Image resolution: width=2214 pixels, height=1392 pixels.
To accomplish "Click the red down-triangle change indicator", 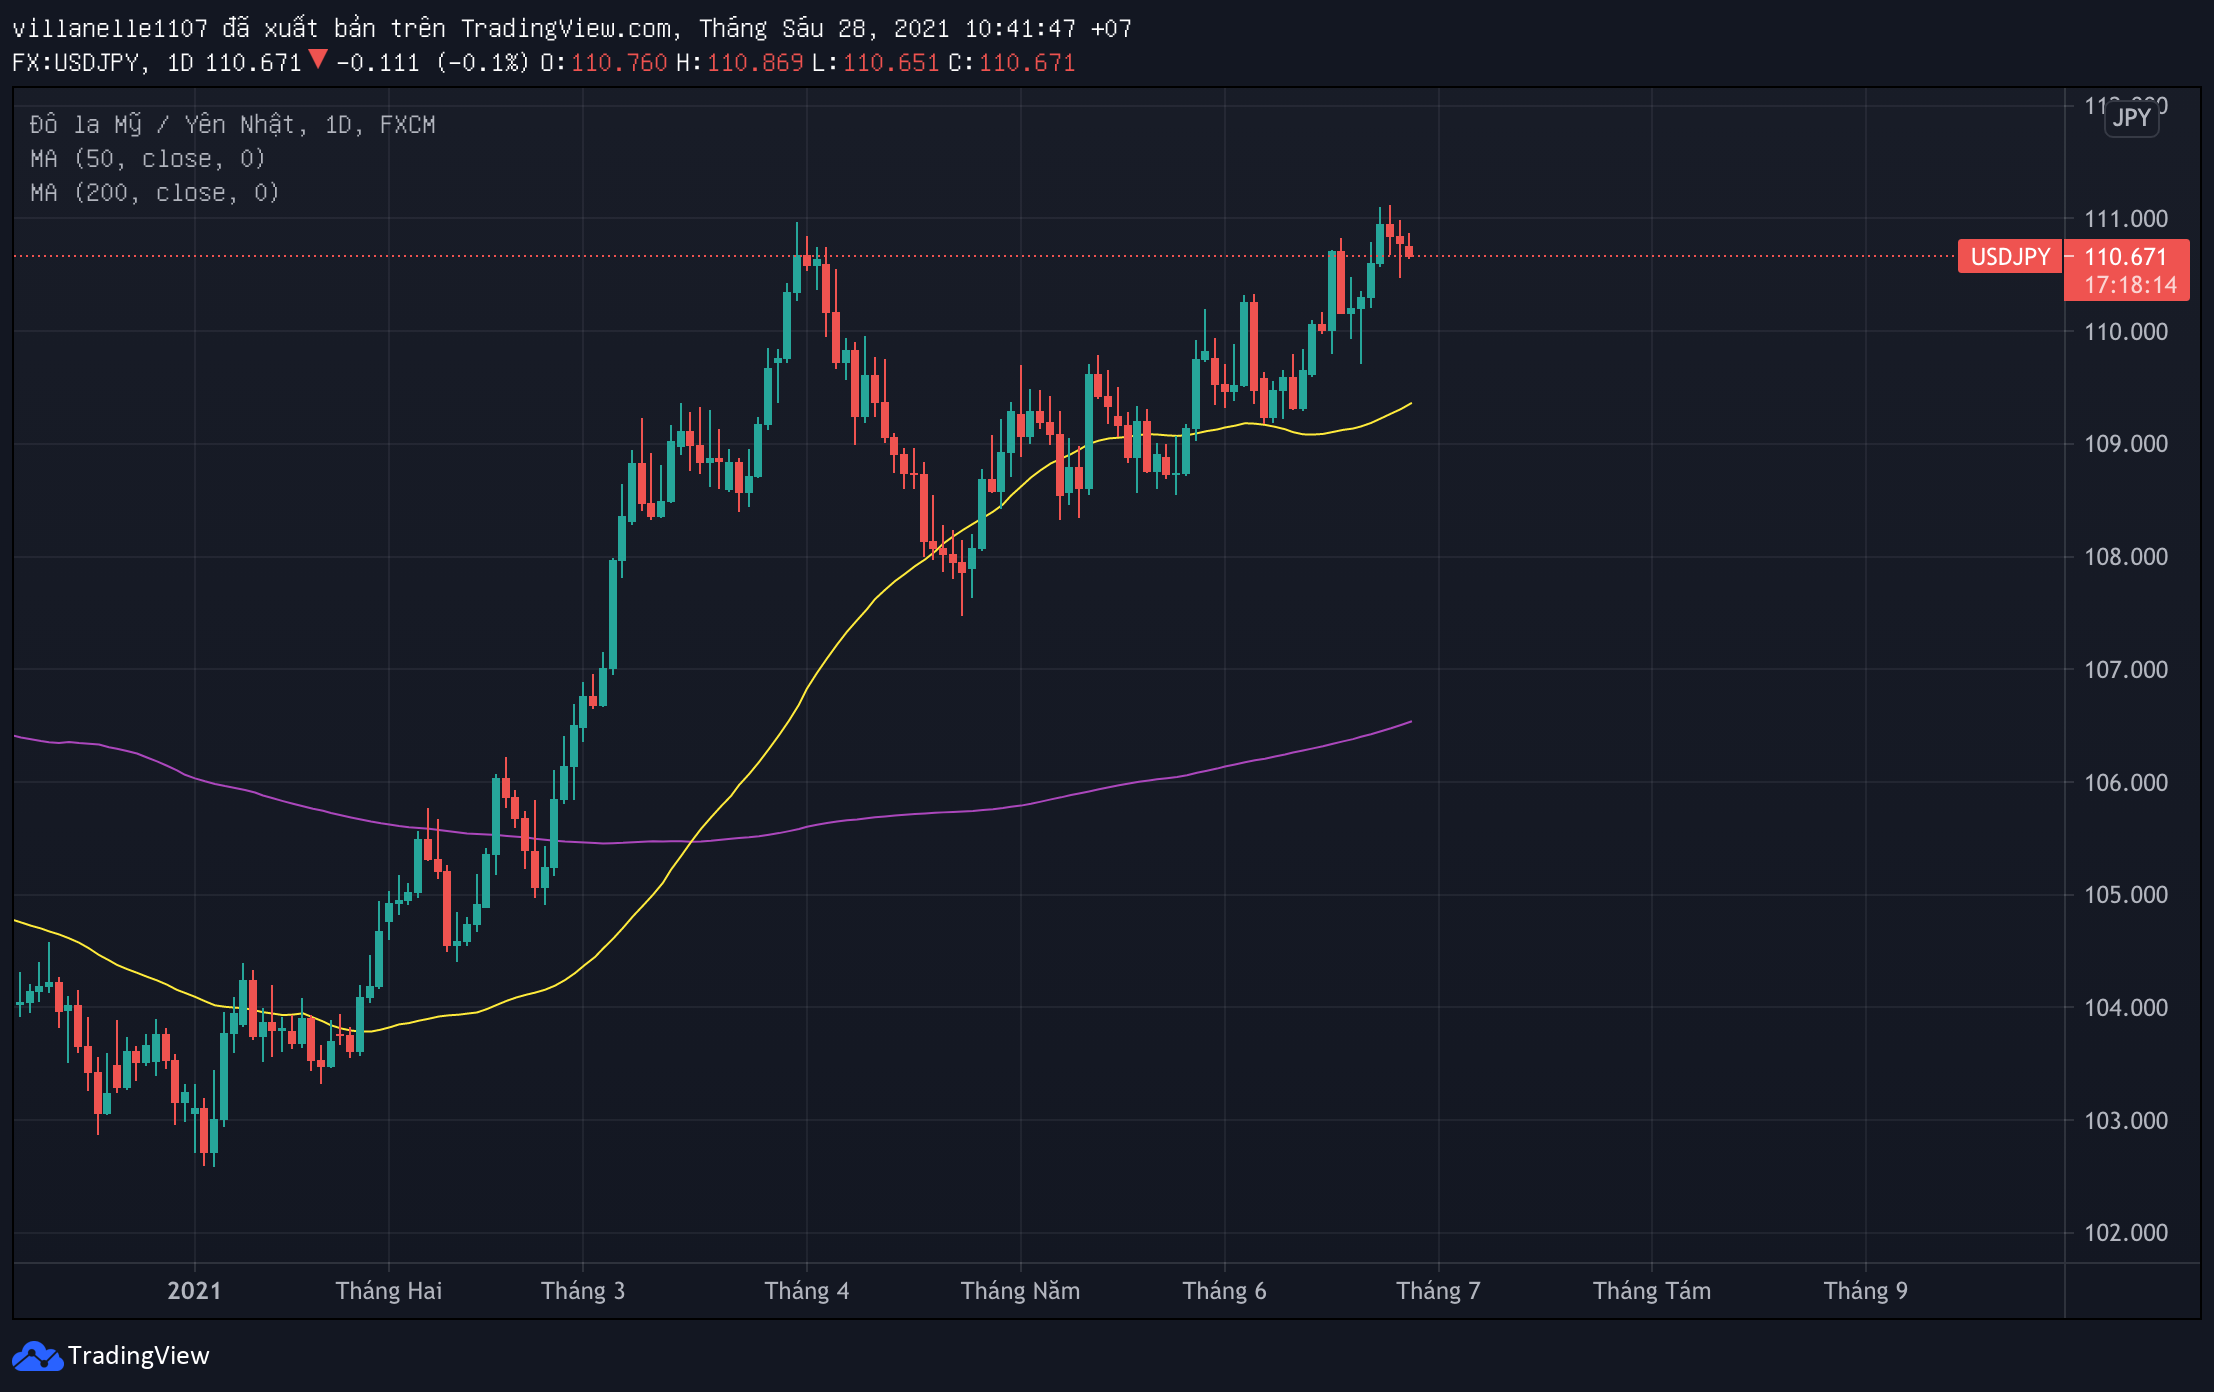I will [x=318, y=60].
